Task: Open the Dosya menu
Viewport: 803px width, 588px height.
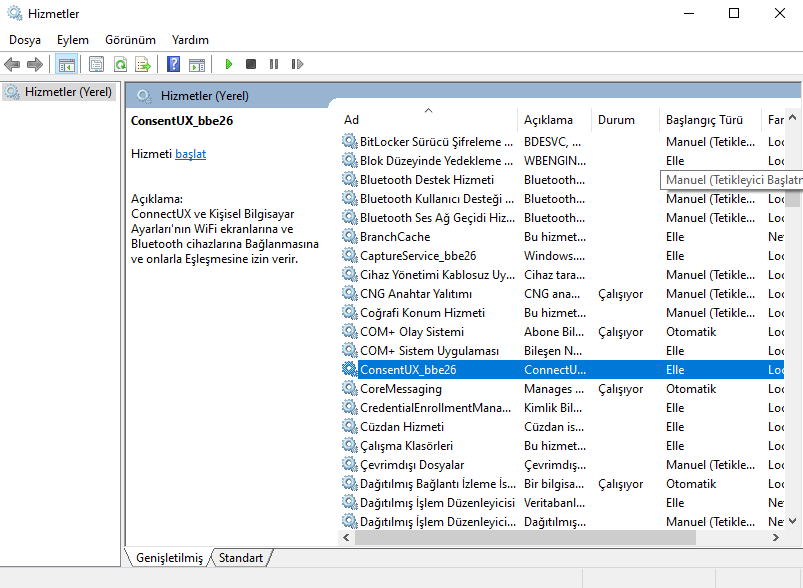Action: coord(25,40)
